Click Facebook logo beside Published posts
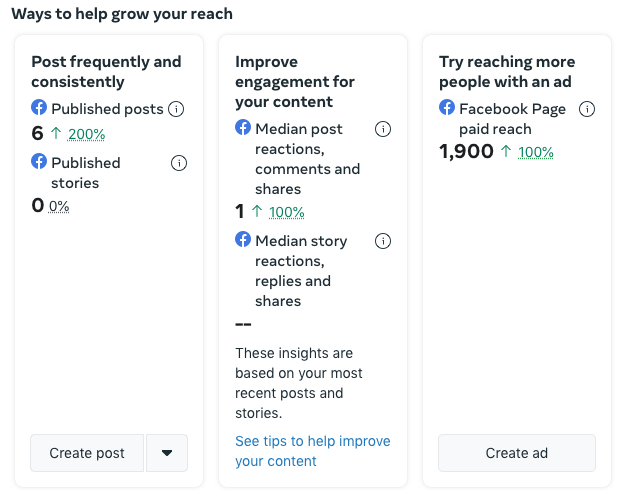The width and height of the screenshot is (621, 492). pyautogui.click(x=39, y=108)
